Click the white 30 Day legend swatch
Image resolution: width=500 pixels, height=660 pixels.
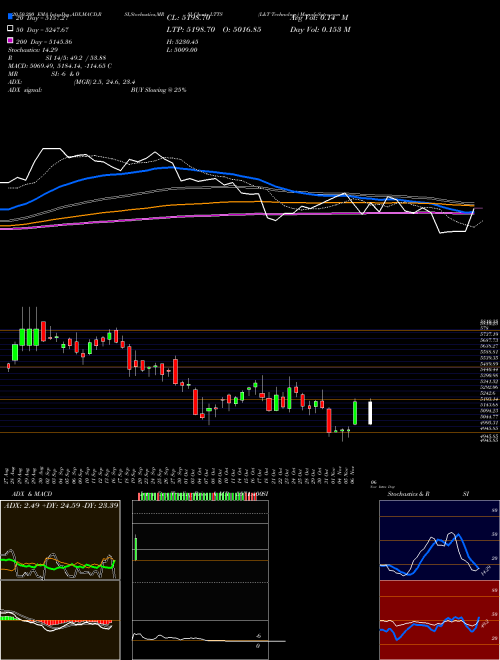10,29
